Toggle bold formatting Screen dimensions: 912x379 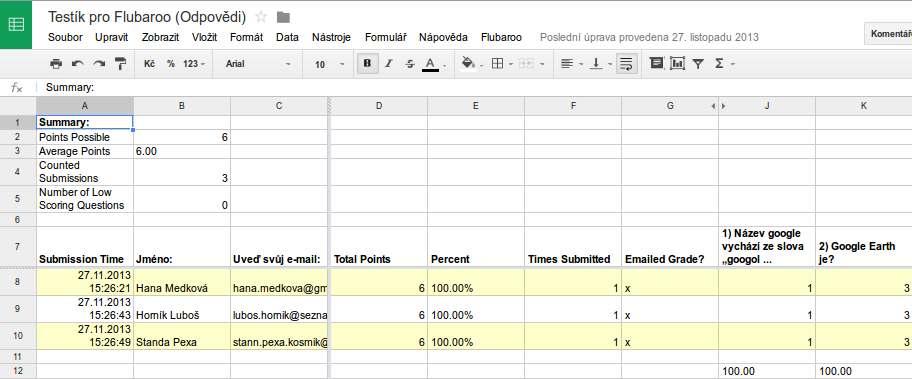[368, 64]
